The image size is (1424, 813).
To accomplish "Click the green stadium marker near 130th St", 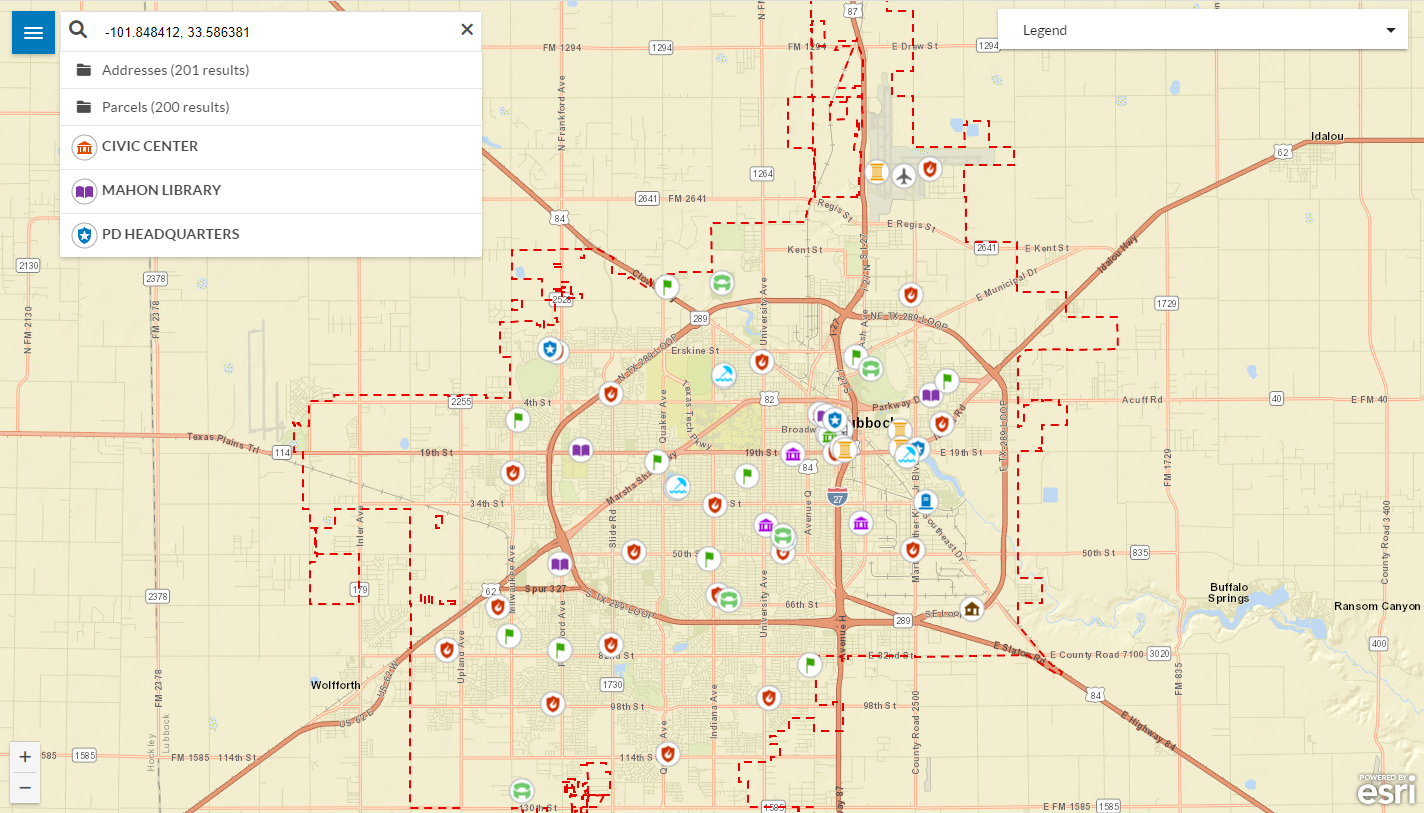I will pyautogui.click(x=521, y=791).
